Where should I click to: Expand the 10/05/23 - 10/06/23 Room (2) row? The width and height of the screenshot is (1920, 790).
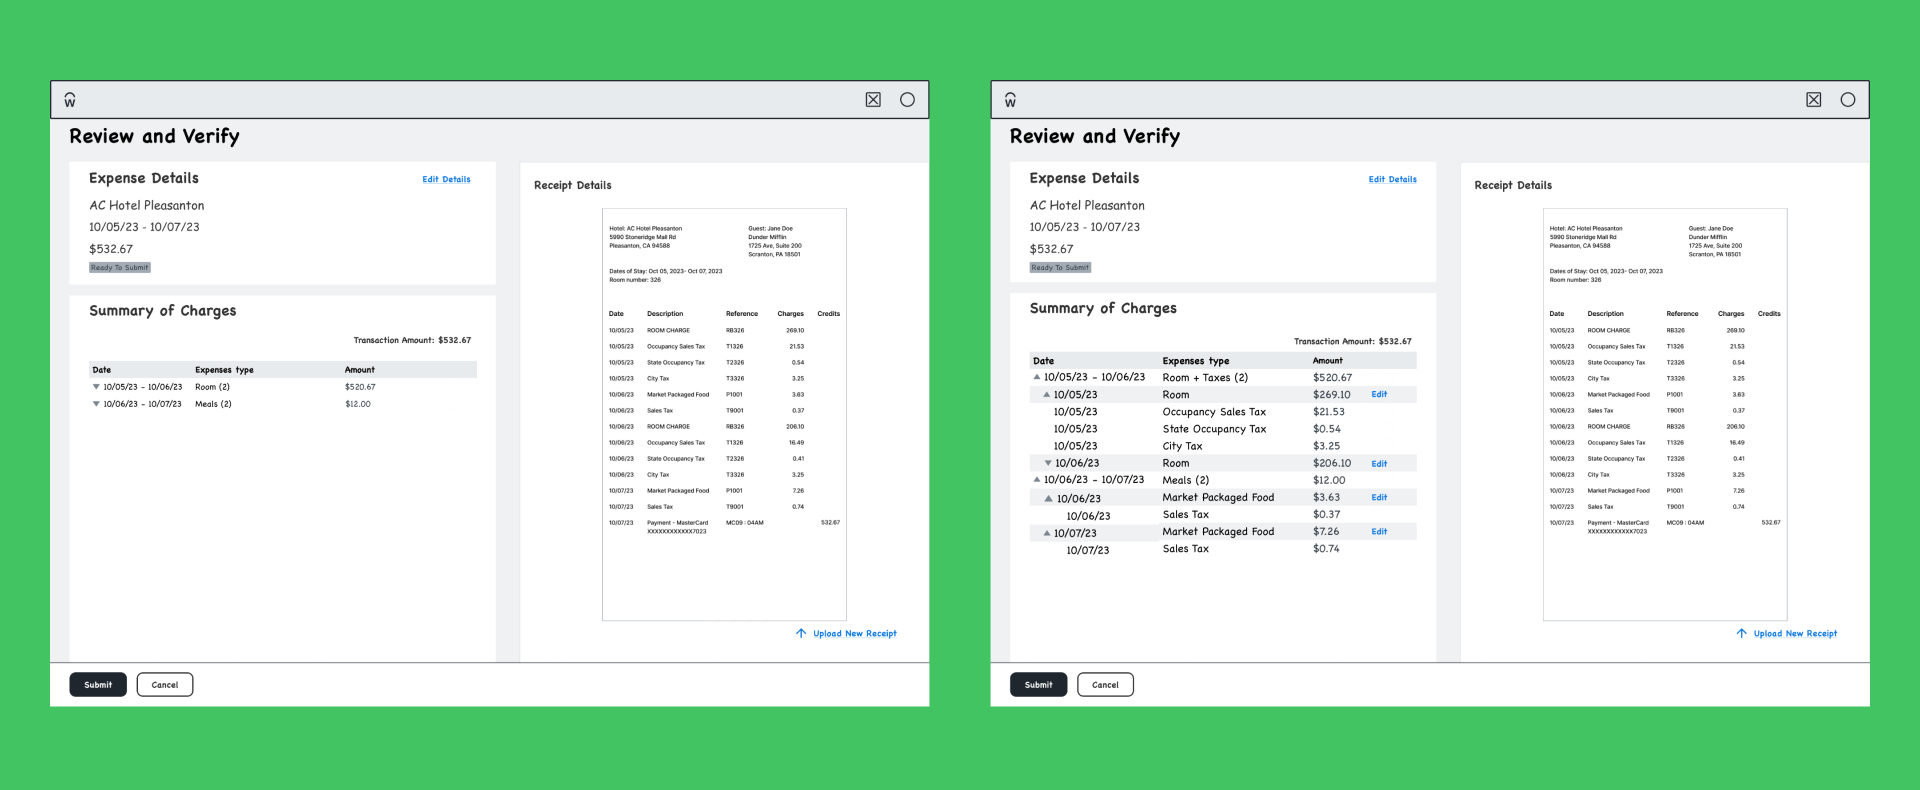(96, 387)
